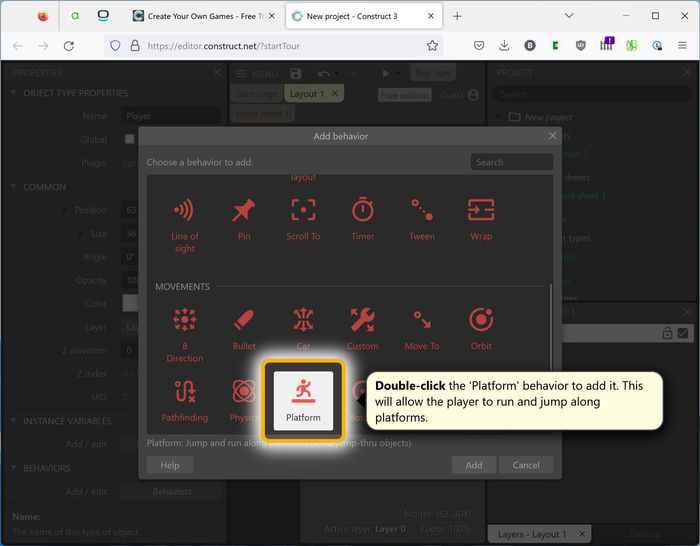Open a new browser tab
Viewport: 700px width, 546px height.
click(457, 17)
